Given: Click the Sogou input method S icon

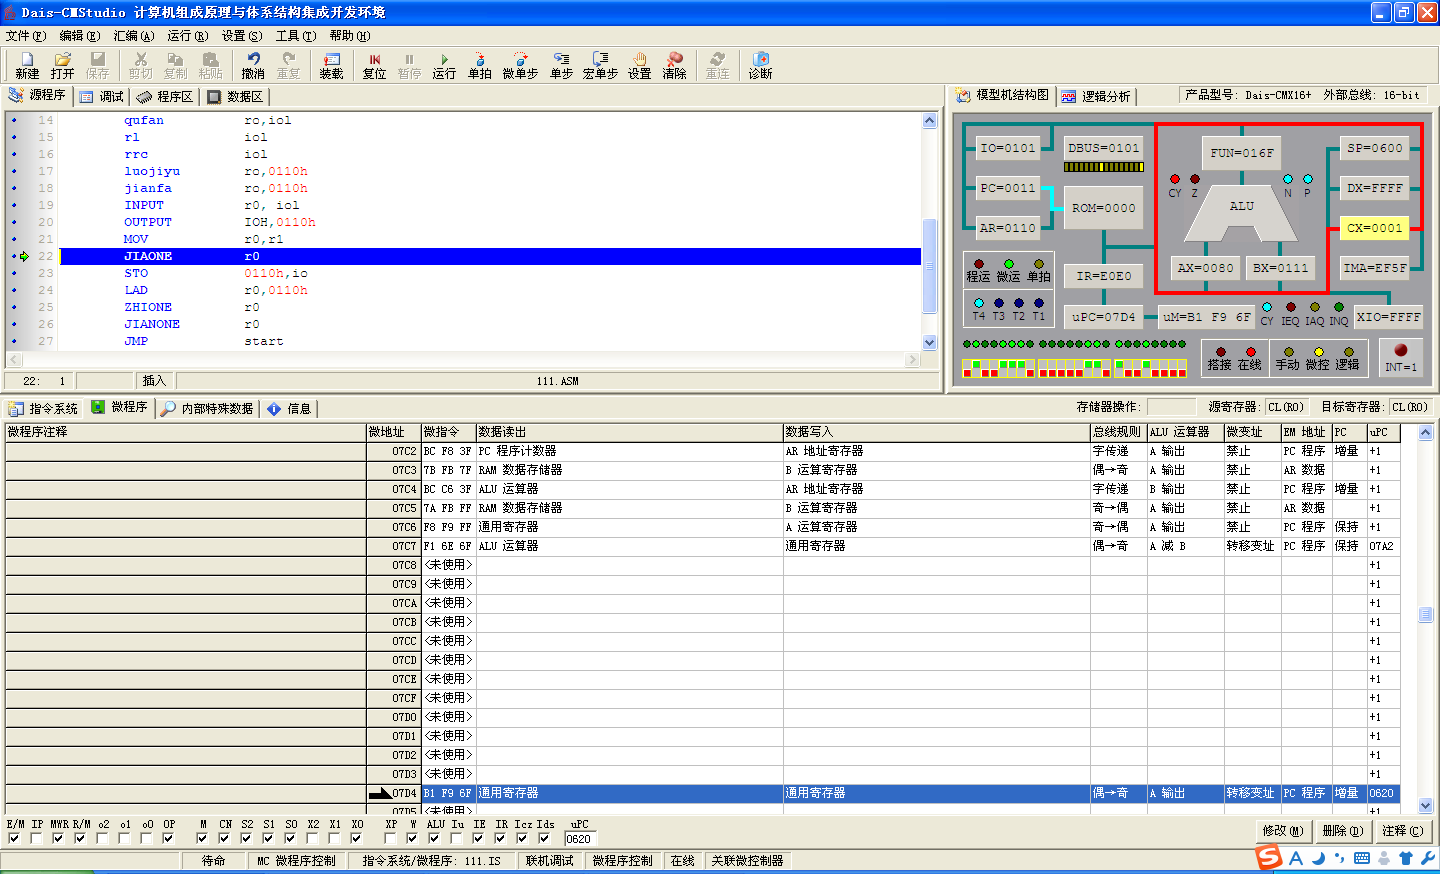Looking at the screenshot, I should coord(1270,857).
